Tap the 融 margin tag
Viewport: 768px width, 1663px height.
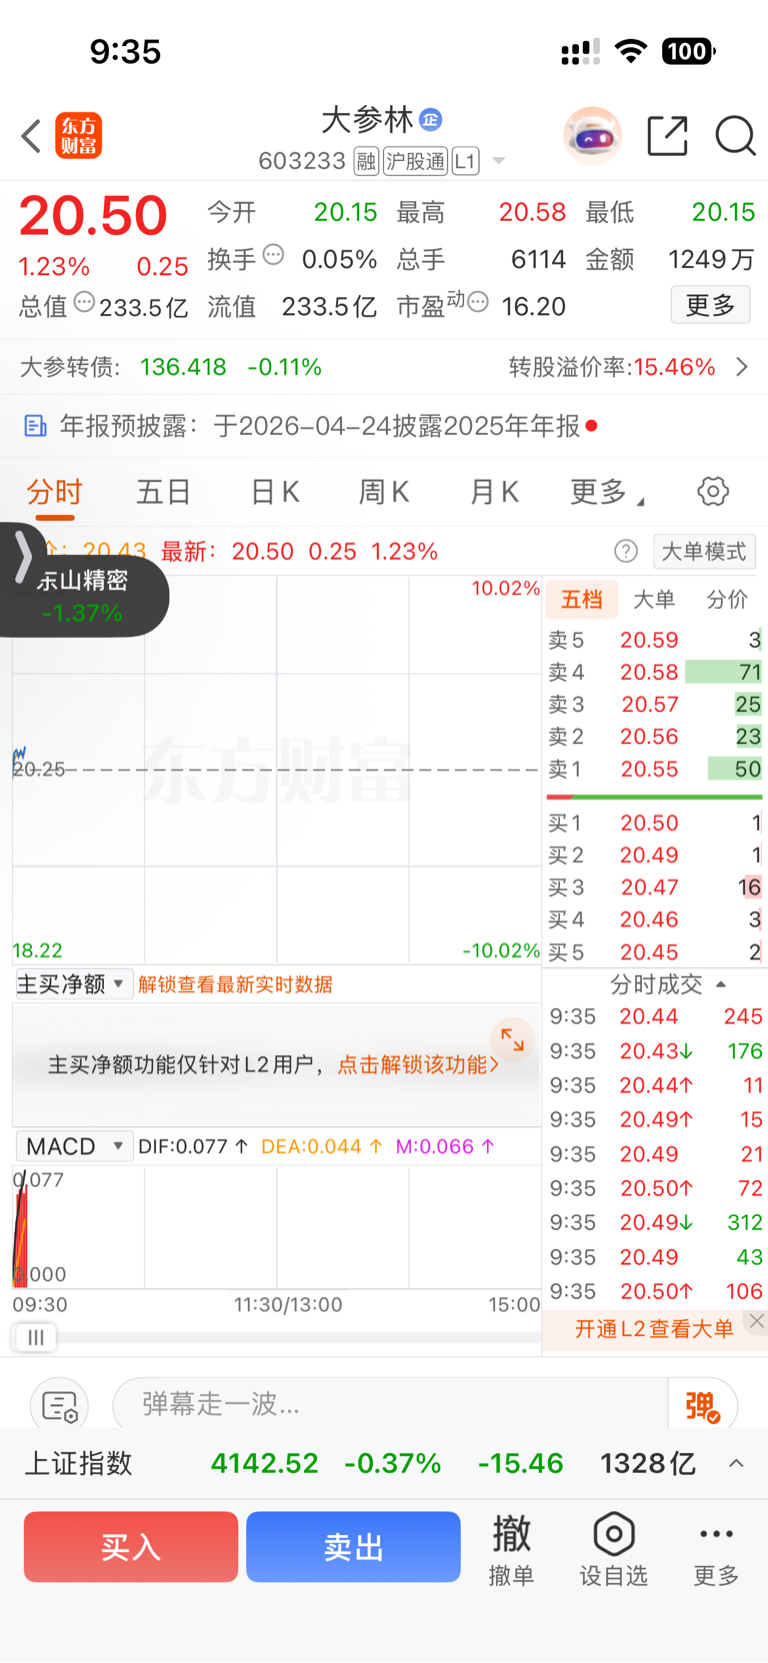[366, 161]
